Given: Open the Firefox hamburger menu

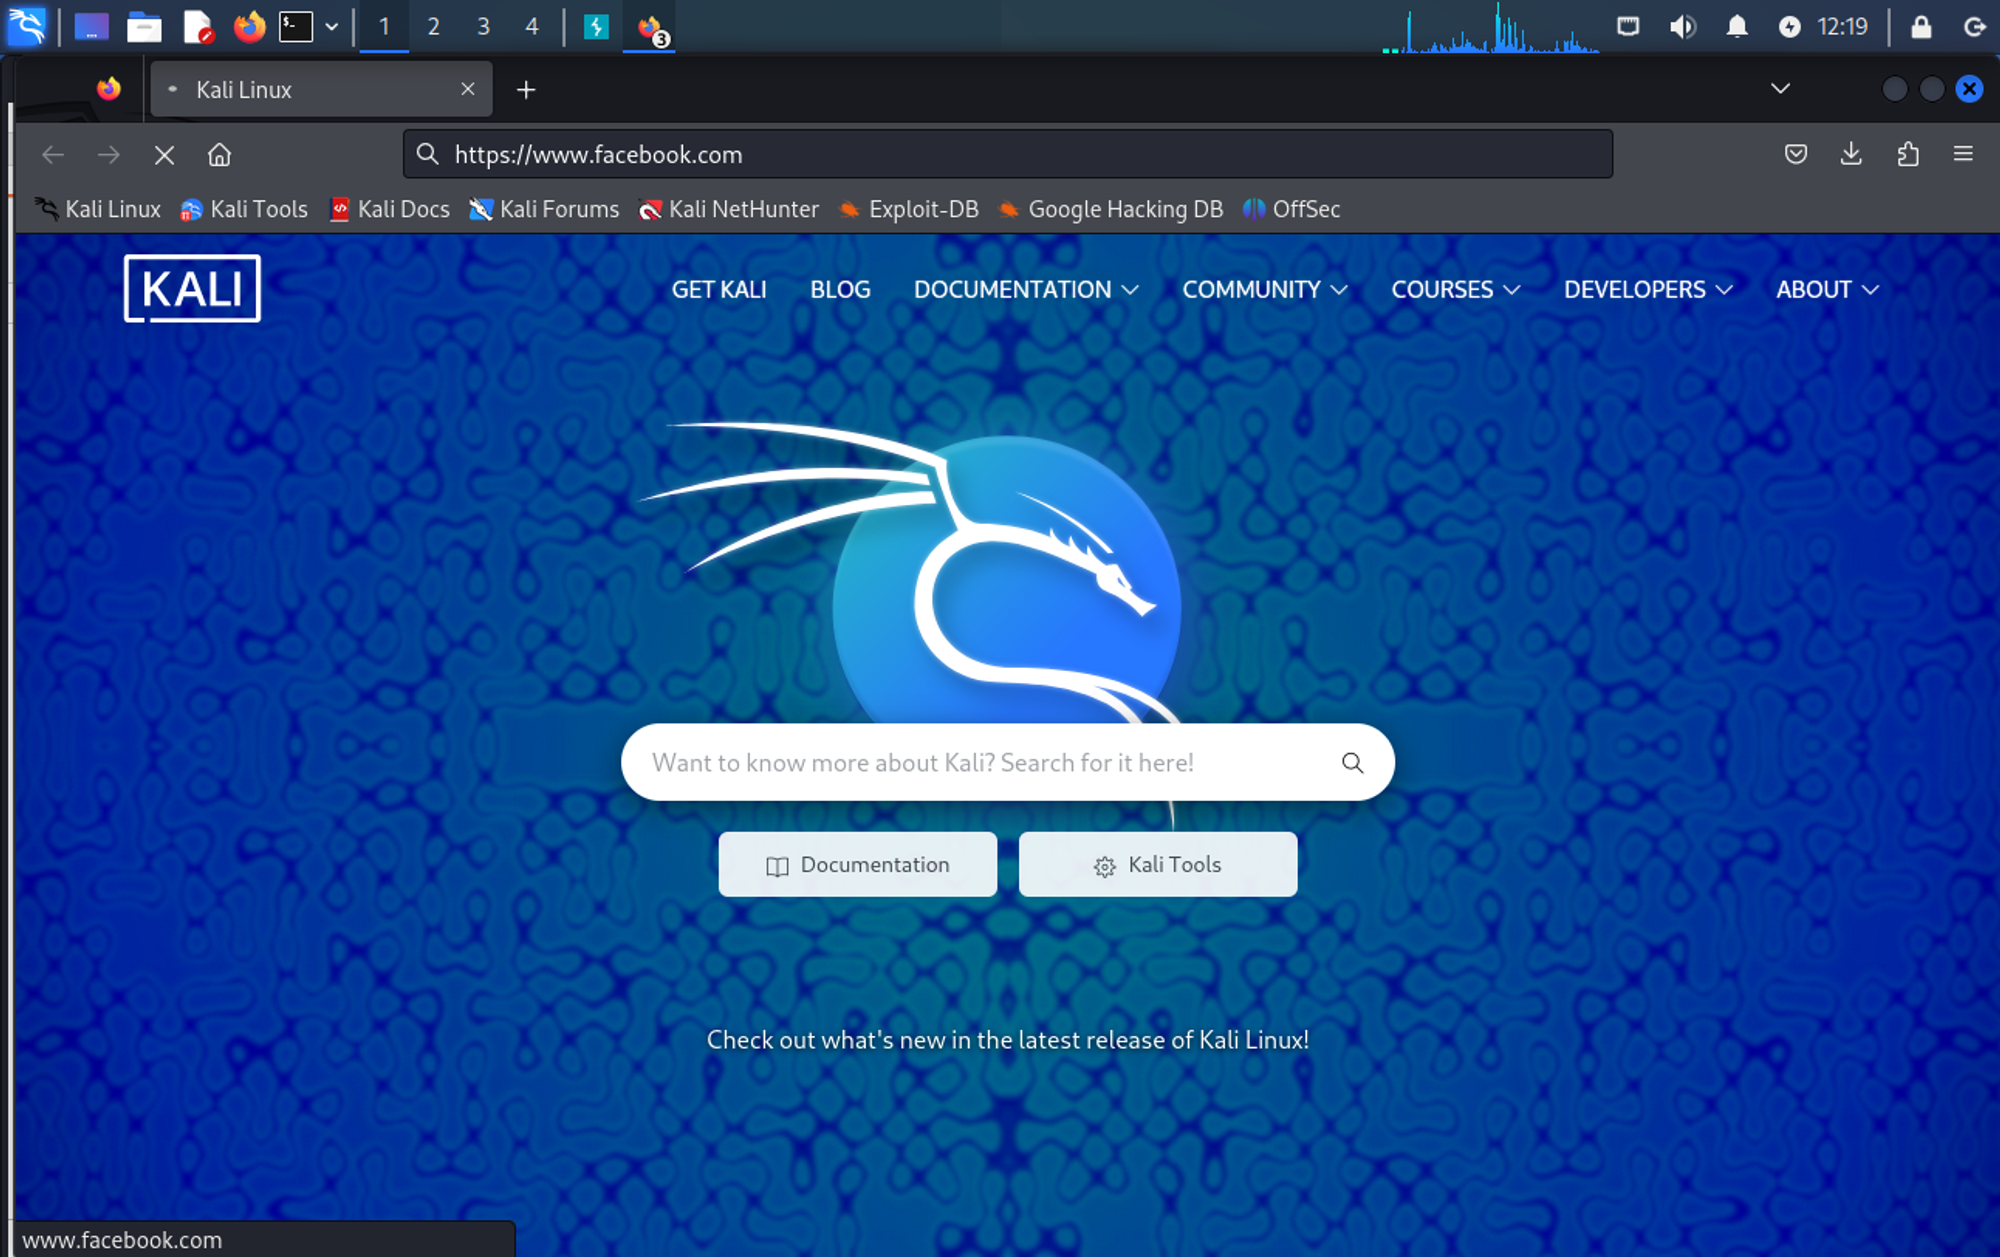Looking at the screenshot, I should [1963, 154].
